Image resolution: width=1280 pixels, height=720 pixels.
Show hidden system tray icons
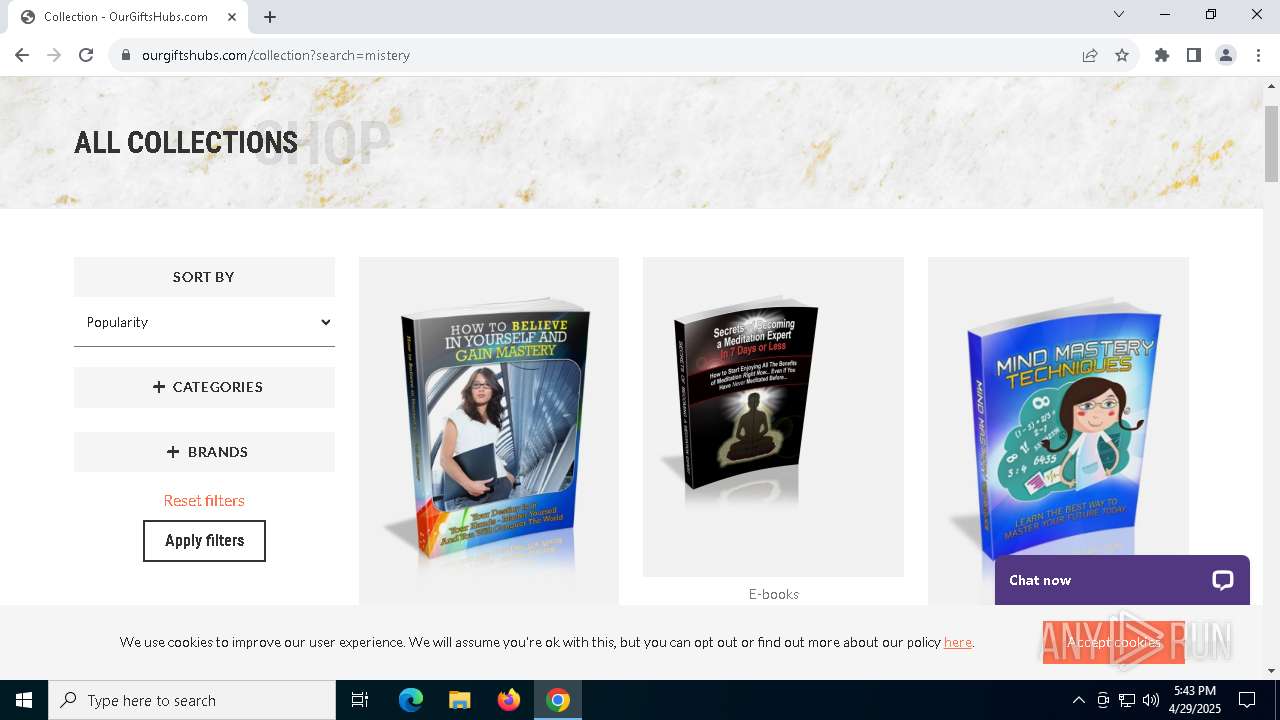1078,700
